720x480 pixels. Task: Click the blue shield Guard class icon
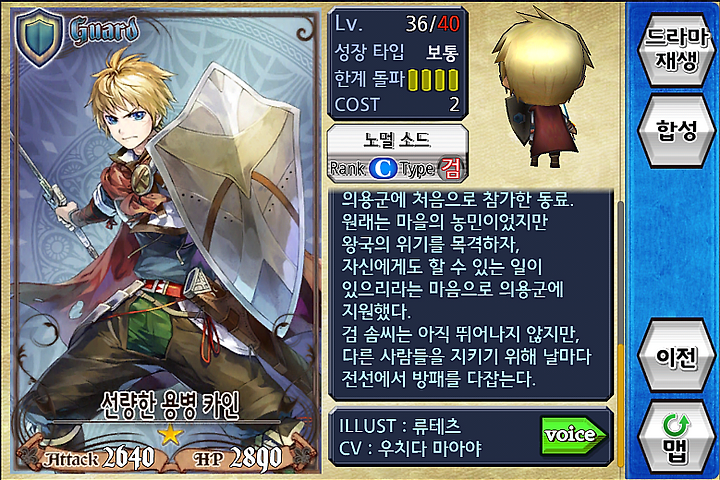click(39, 36)
